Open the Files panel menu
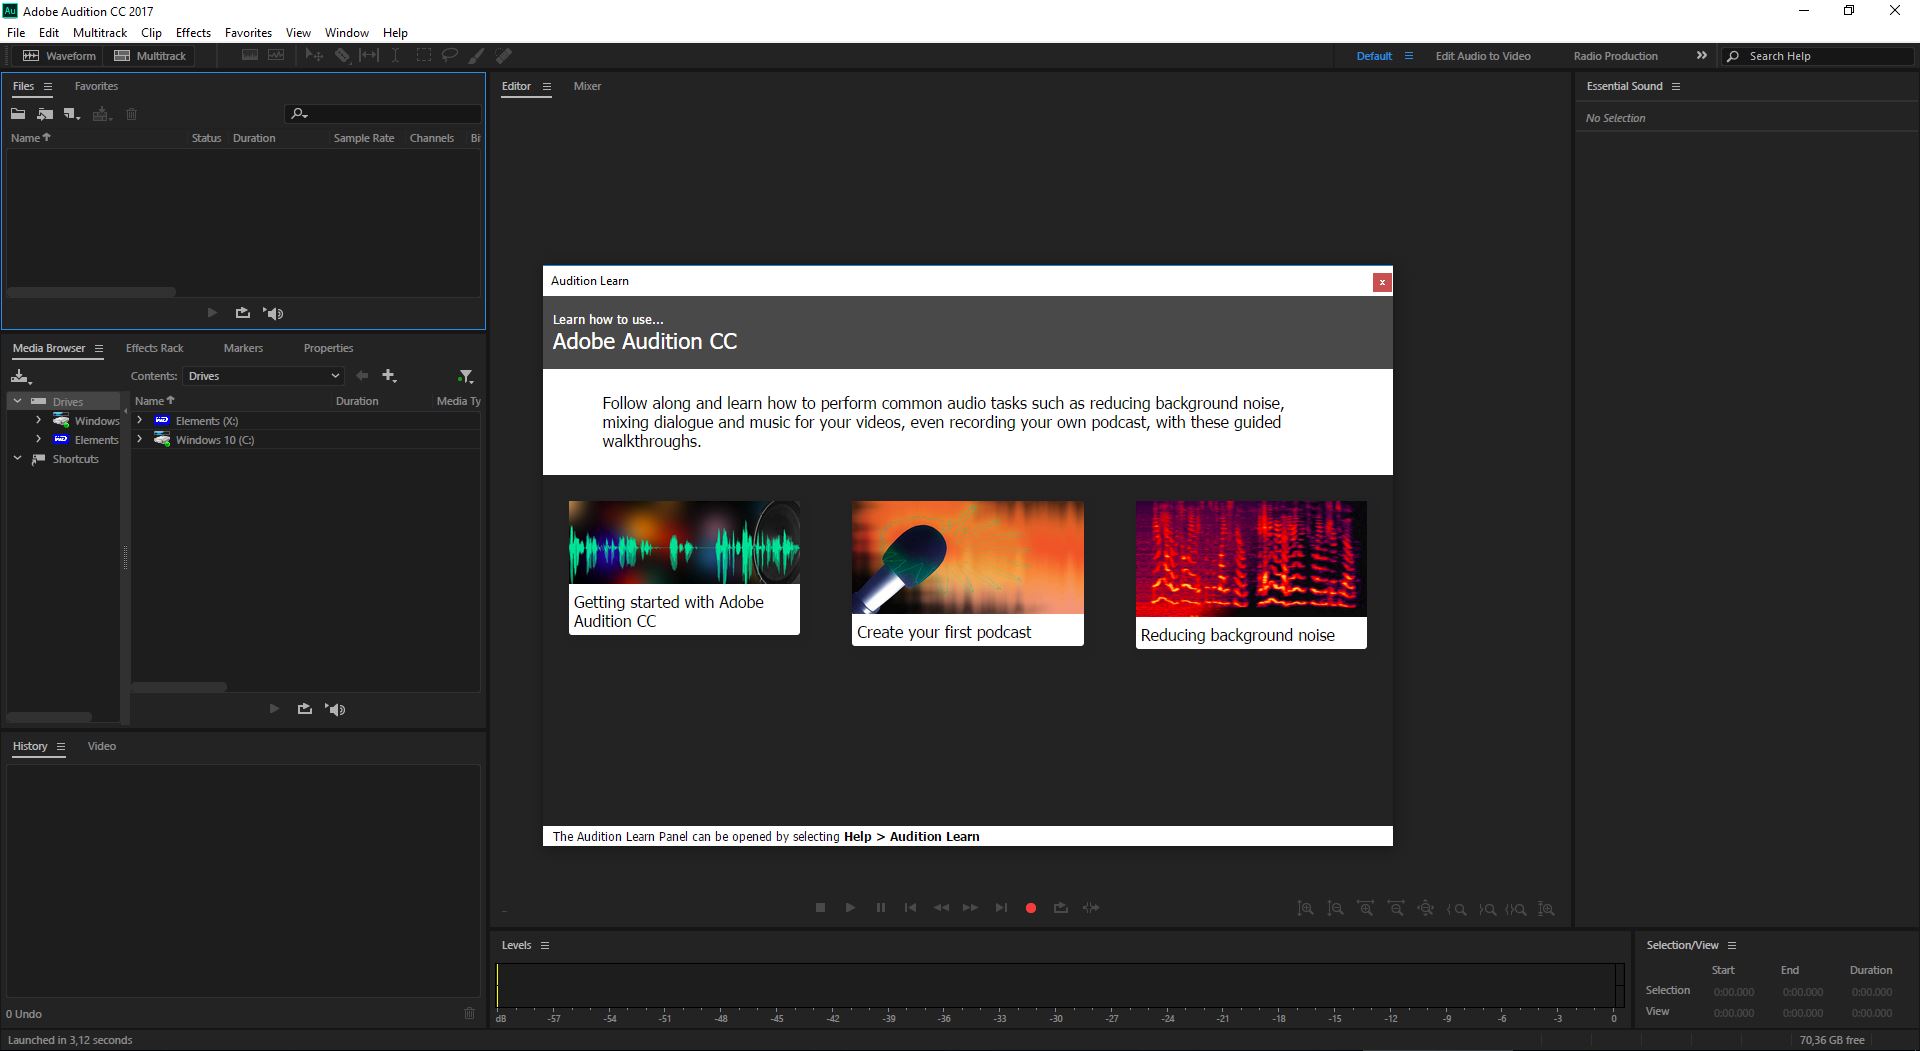 click(x=47, y=86)
